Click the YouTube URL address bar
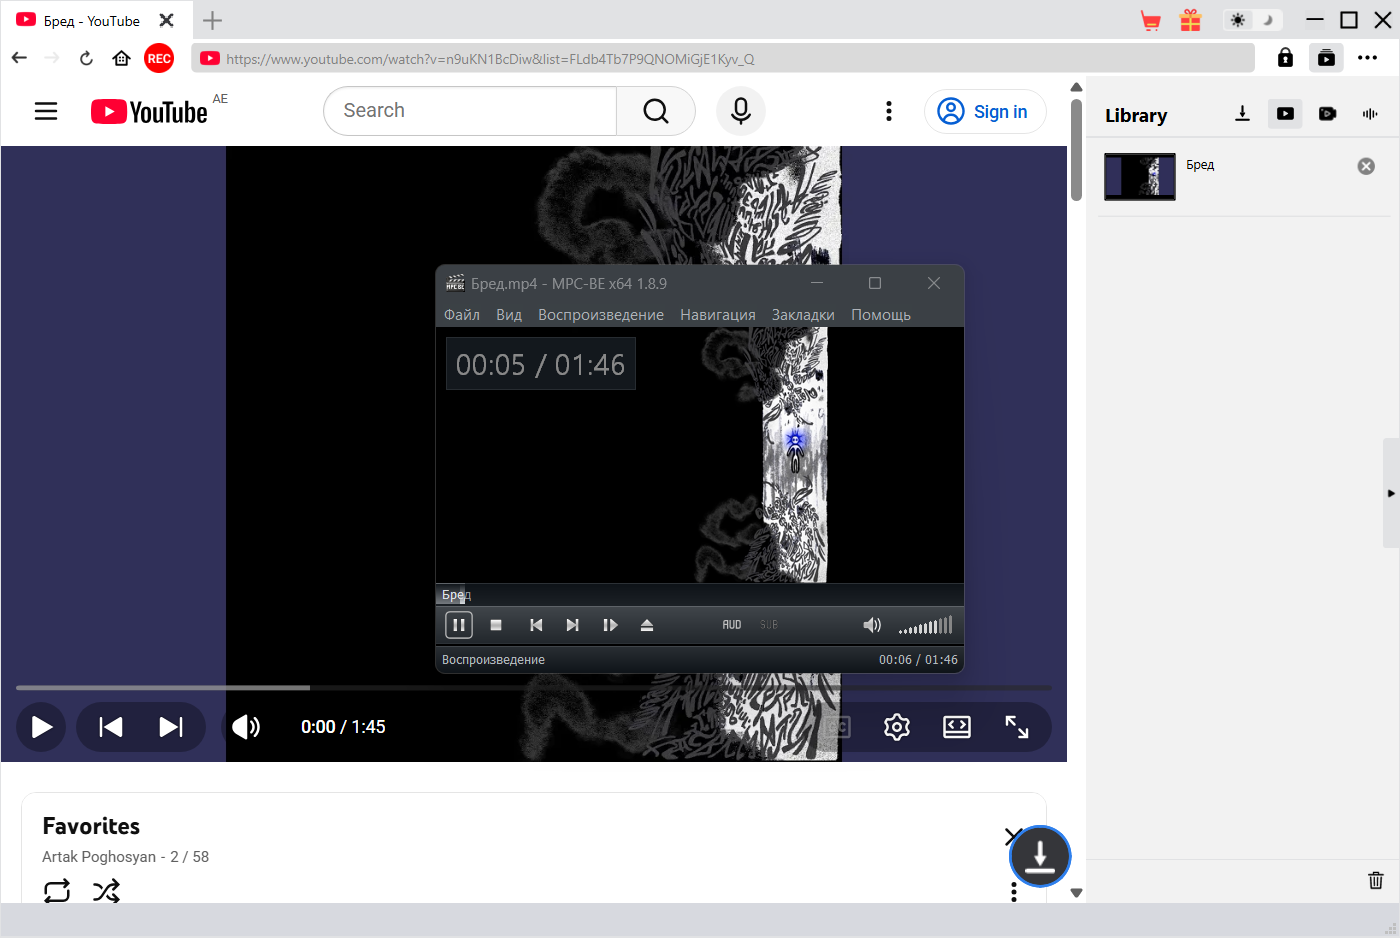The image size is (1400, 938). (x=722, y=58)
